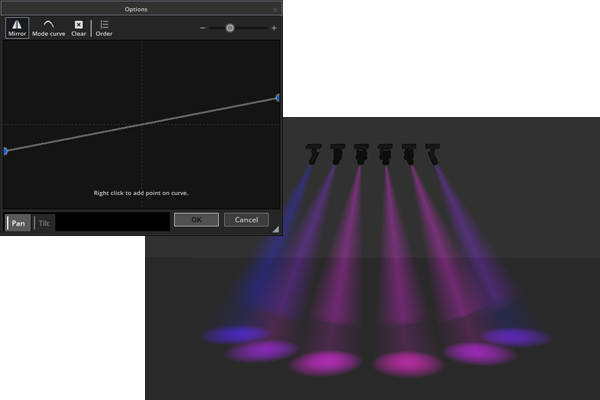This screenshot has height=400, width=600.
Task: Select the left blue curve point
Action: tap(5, 151)
